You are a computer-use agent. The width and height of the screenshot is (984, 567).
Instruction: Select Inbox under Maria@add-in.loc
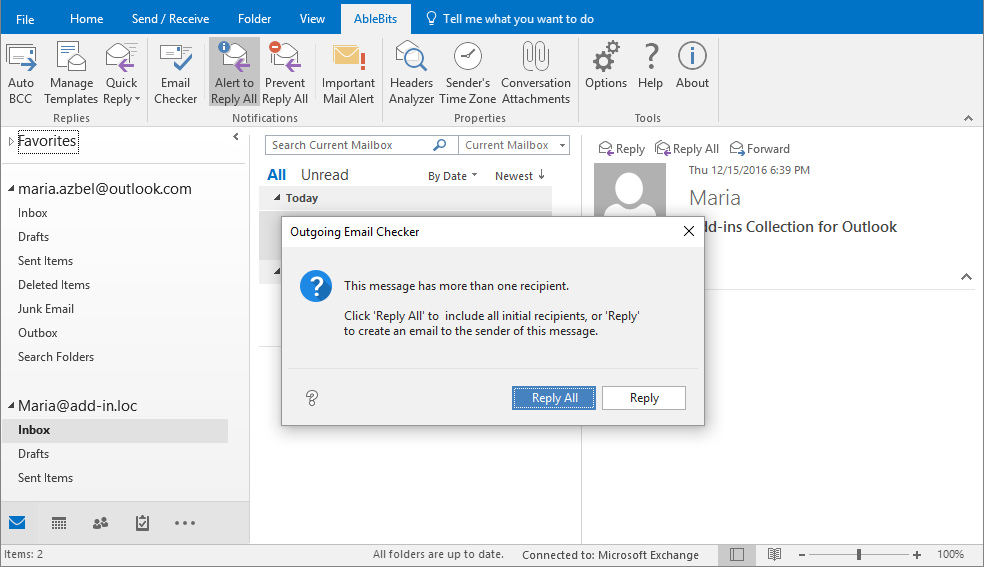[x=115, y=430]
